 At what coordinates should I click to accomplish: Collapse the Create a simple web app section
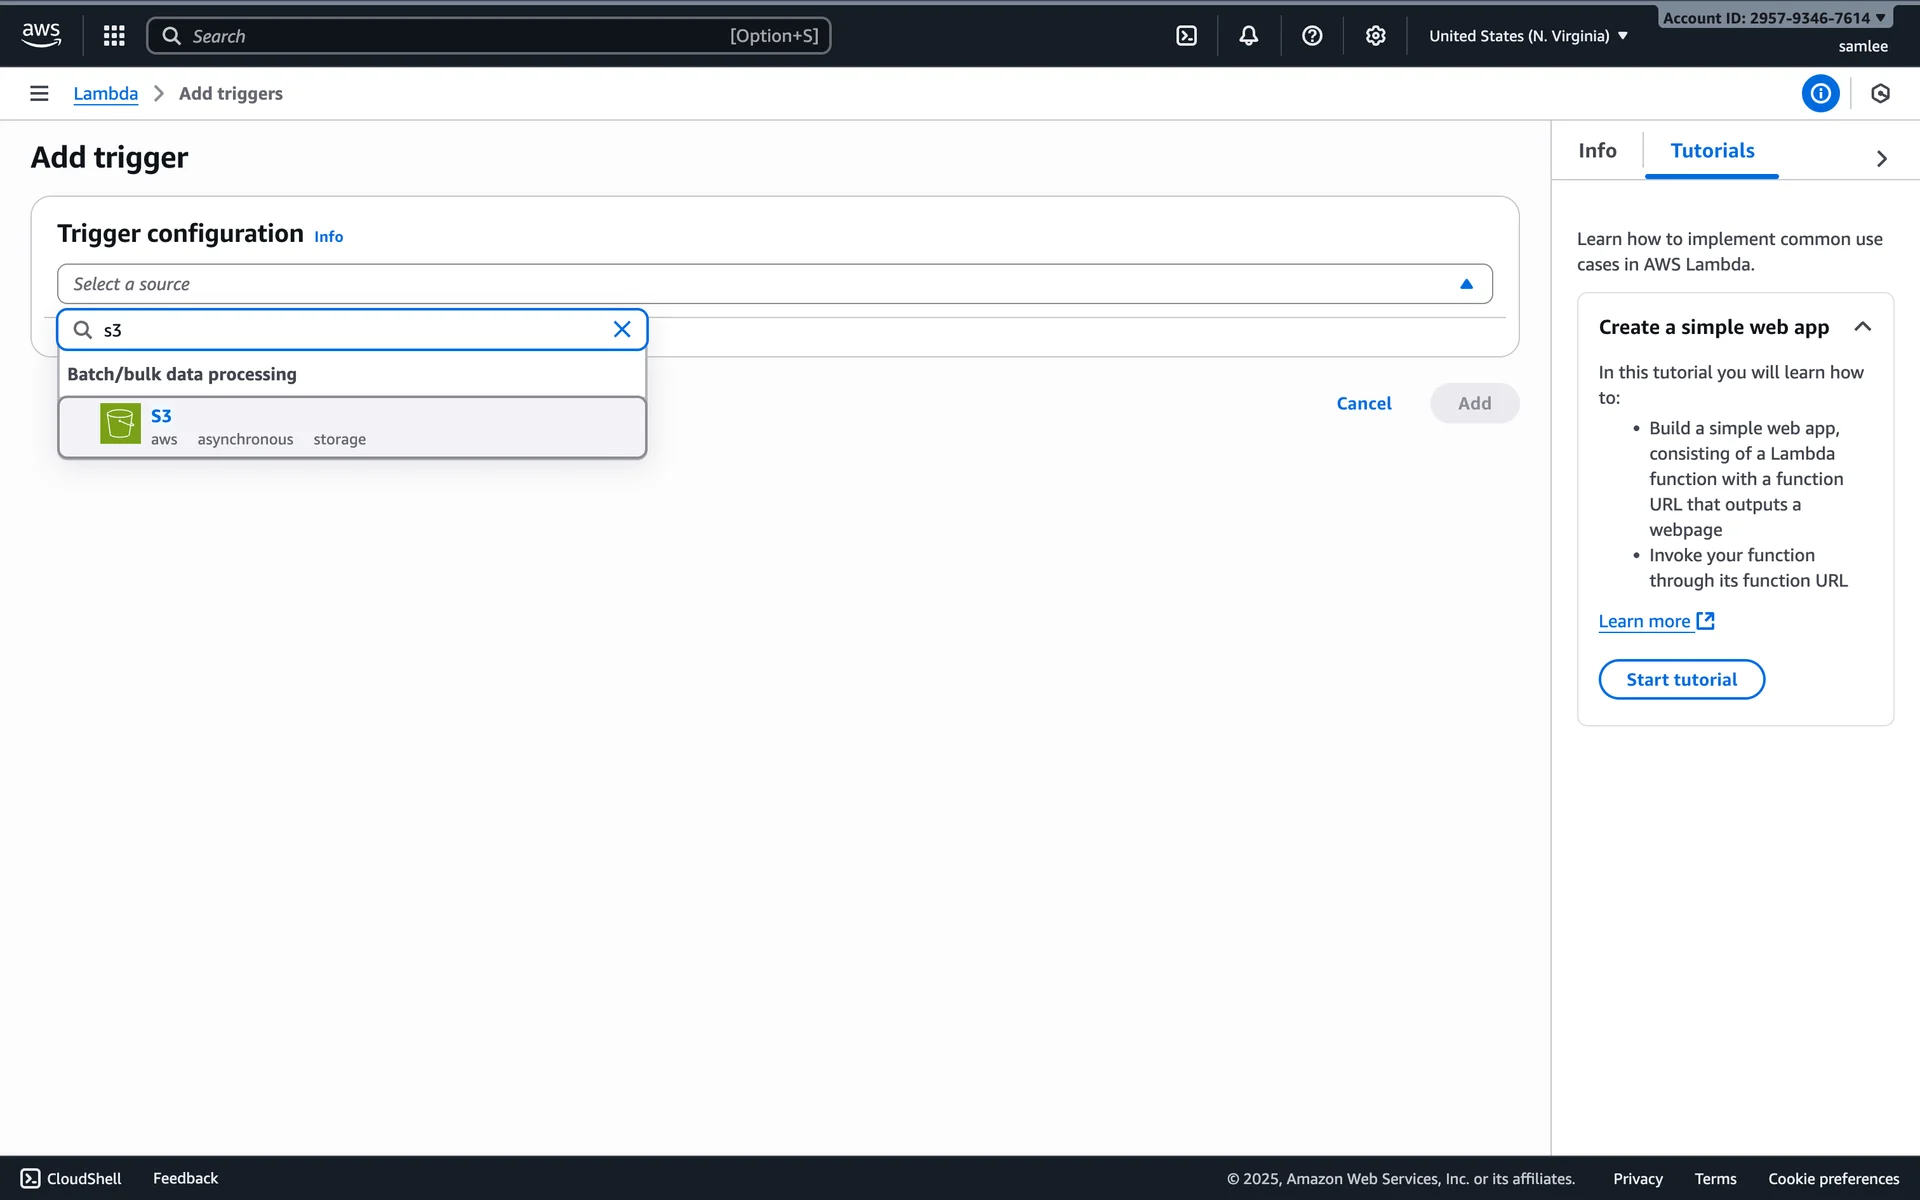click(x=1862, y=327)
